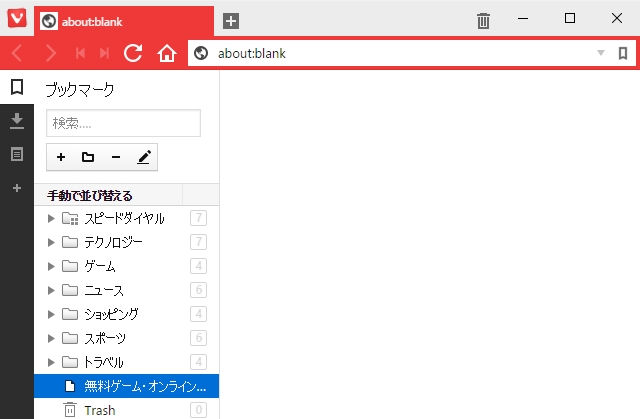Click the 検索 bookmark search field

point(123,123)
